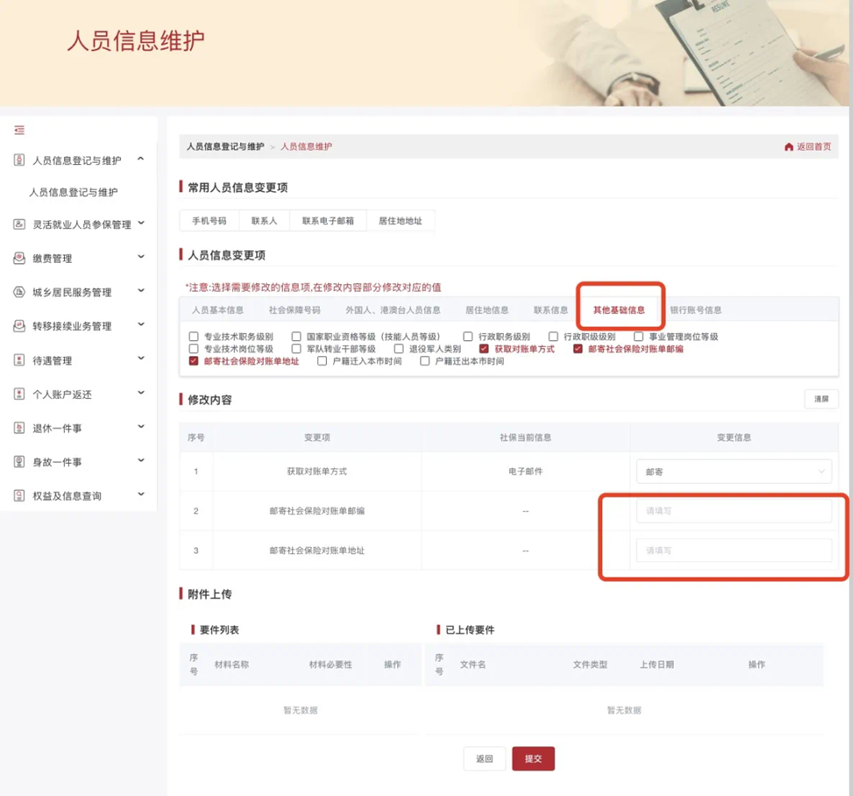Click the 退休一件事 sidebar icon

pyautogui.click(x=19, y=428)
